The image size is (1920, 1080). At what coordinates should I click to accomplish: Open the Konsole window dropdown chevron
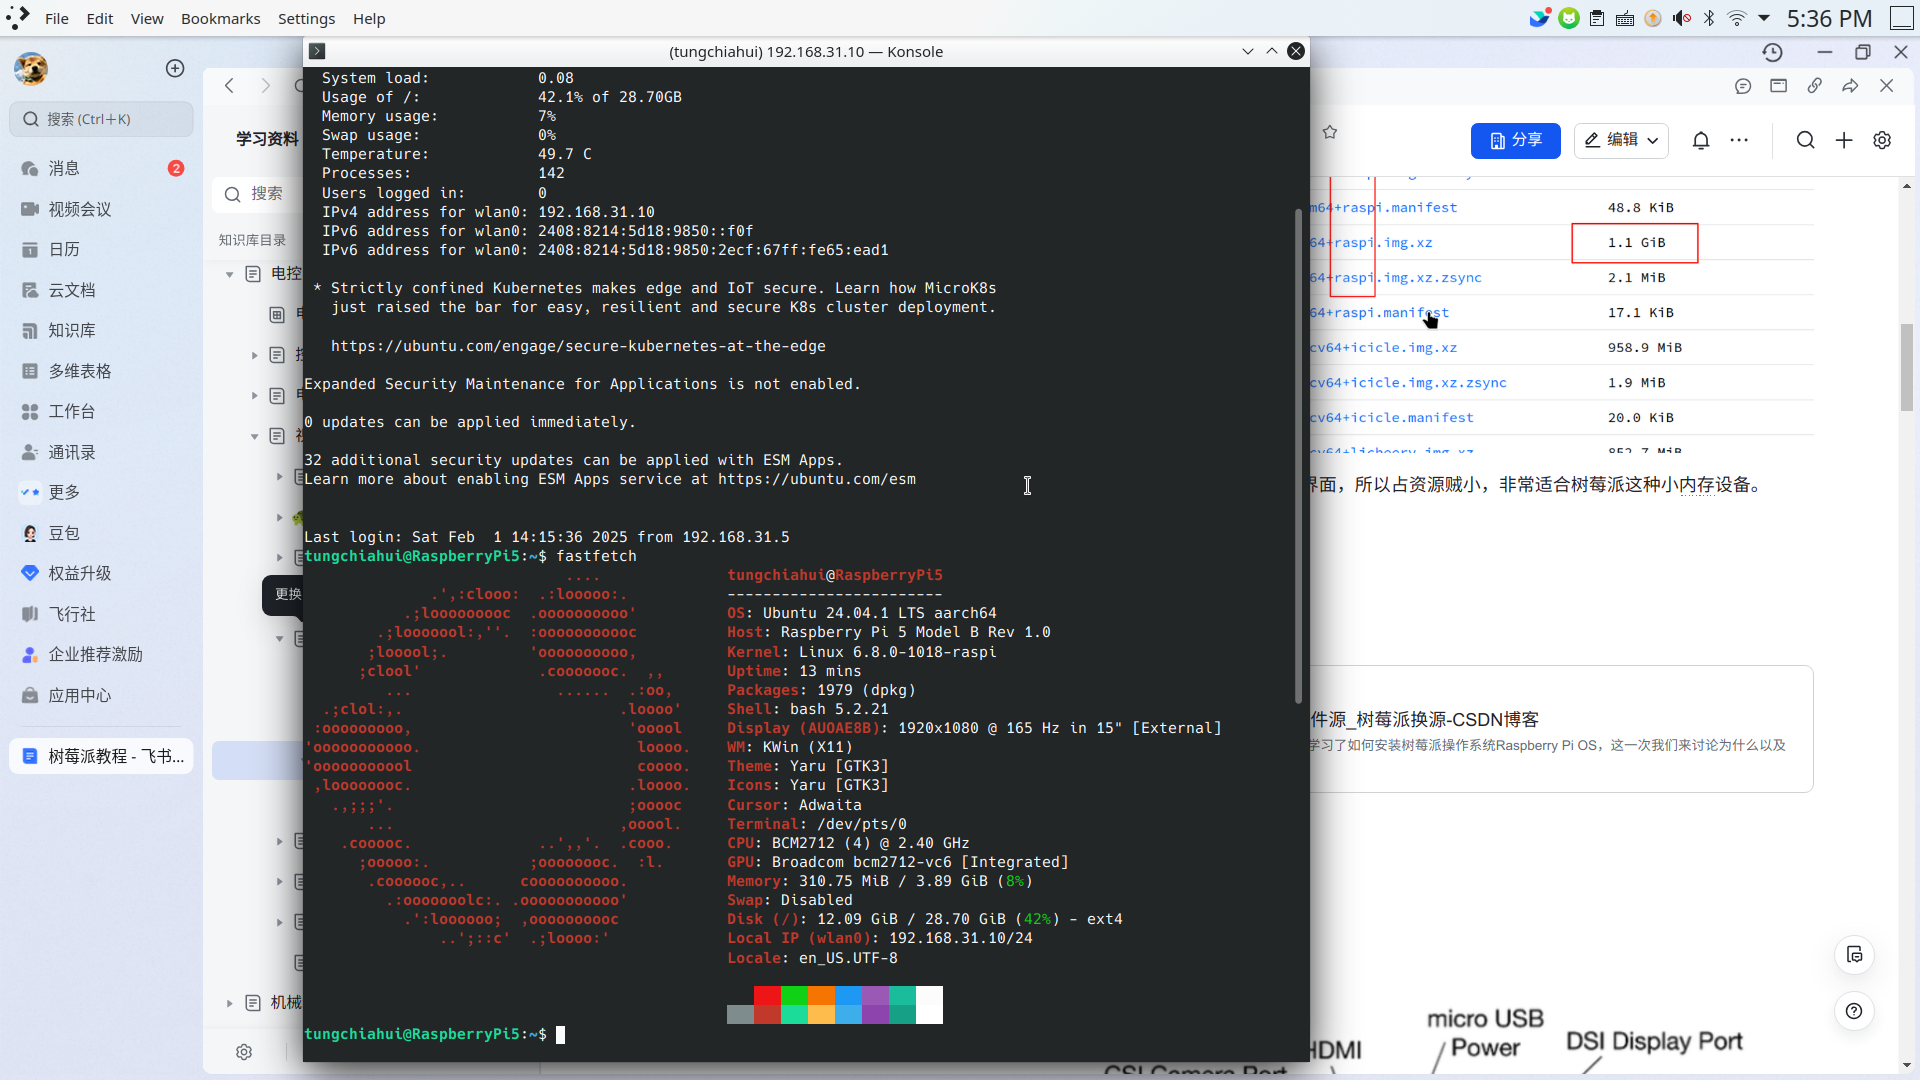pyautogui.click(x=1248, y=51)
